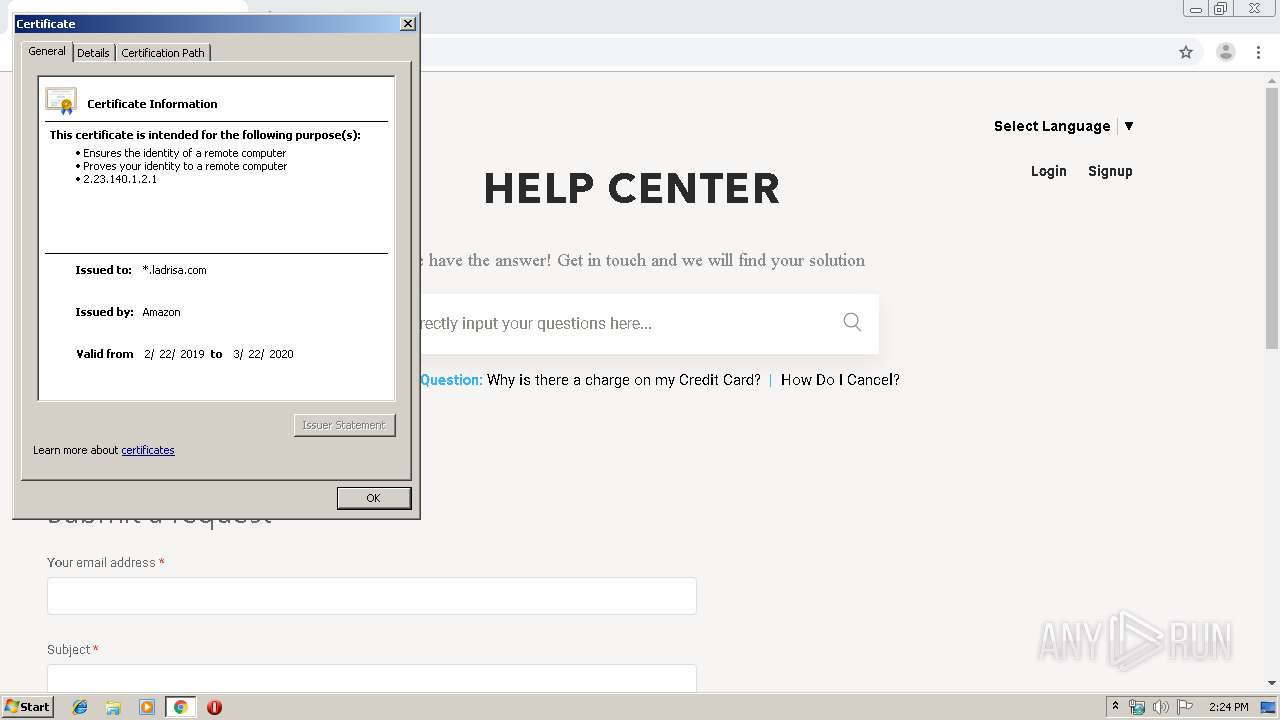Image resolution: width=1280 pixels, height=720 pixels.
Task: Show hidden tray icons arrow
Action: (x=1115, y=707)
